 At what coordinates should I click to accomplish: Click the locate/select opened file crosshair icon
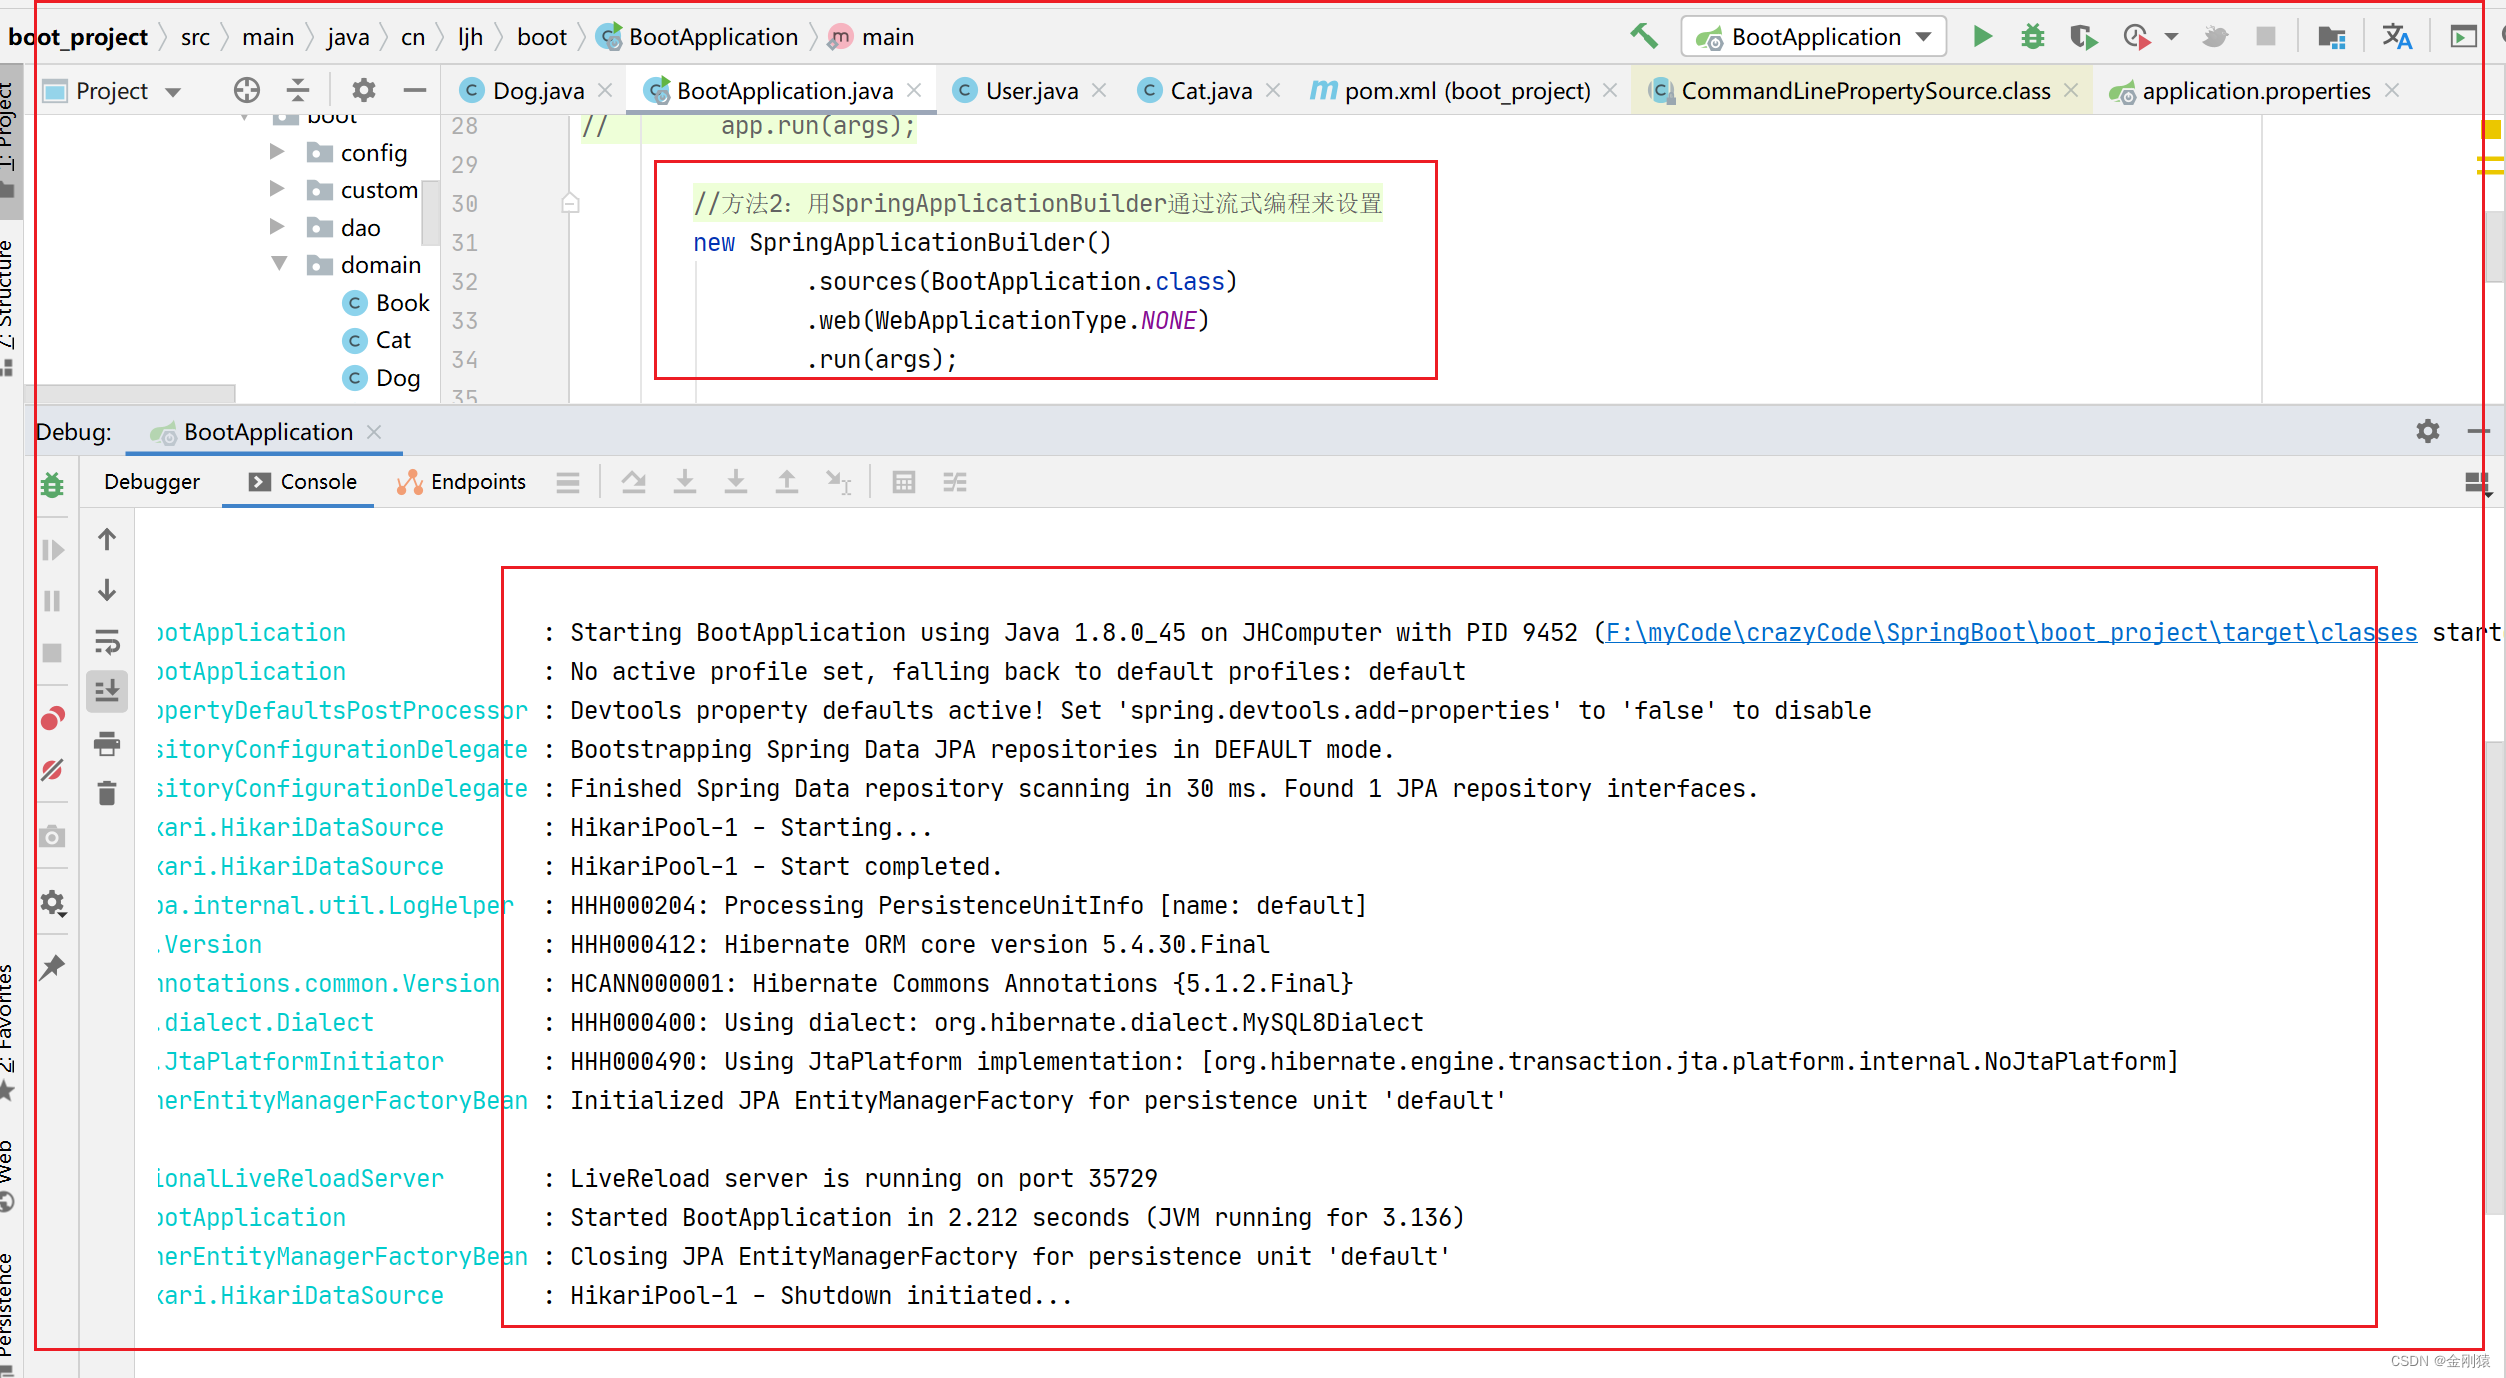(246, 91)
